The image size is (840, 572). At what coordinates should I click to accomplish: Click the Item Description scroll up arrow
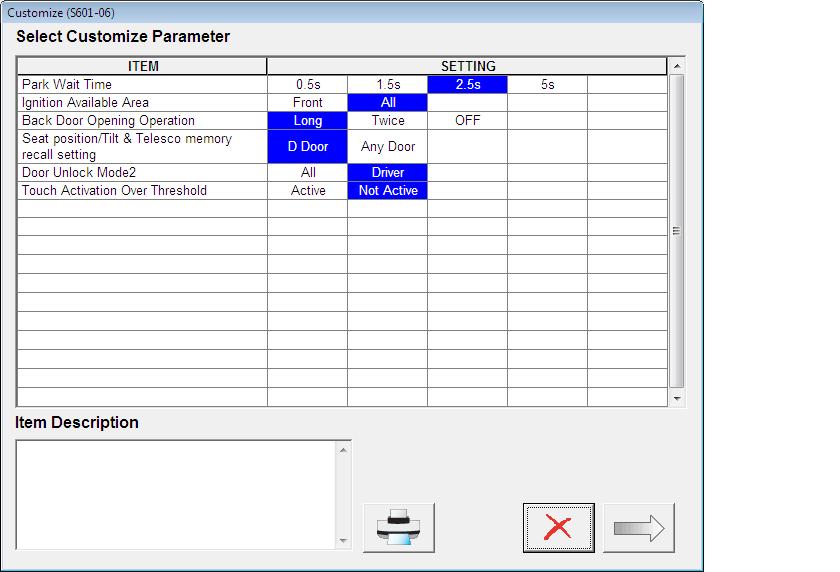coord(343,450)
